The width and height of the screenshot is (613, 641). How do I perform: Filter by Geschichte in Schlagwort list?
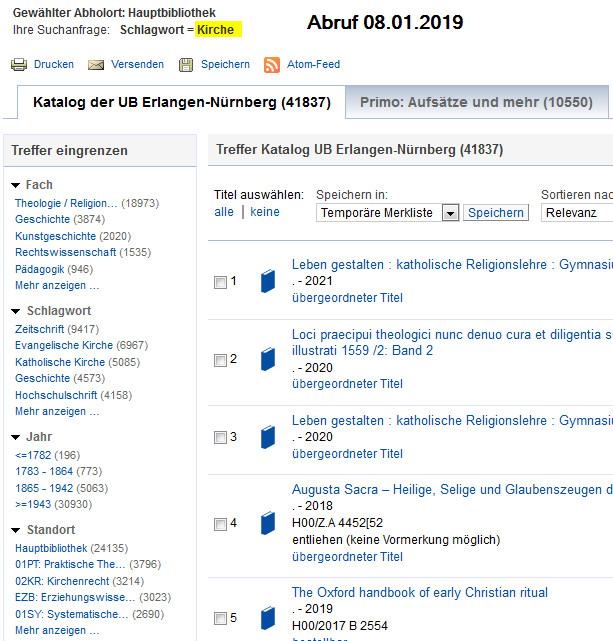tap(43, 378)
